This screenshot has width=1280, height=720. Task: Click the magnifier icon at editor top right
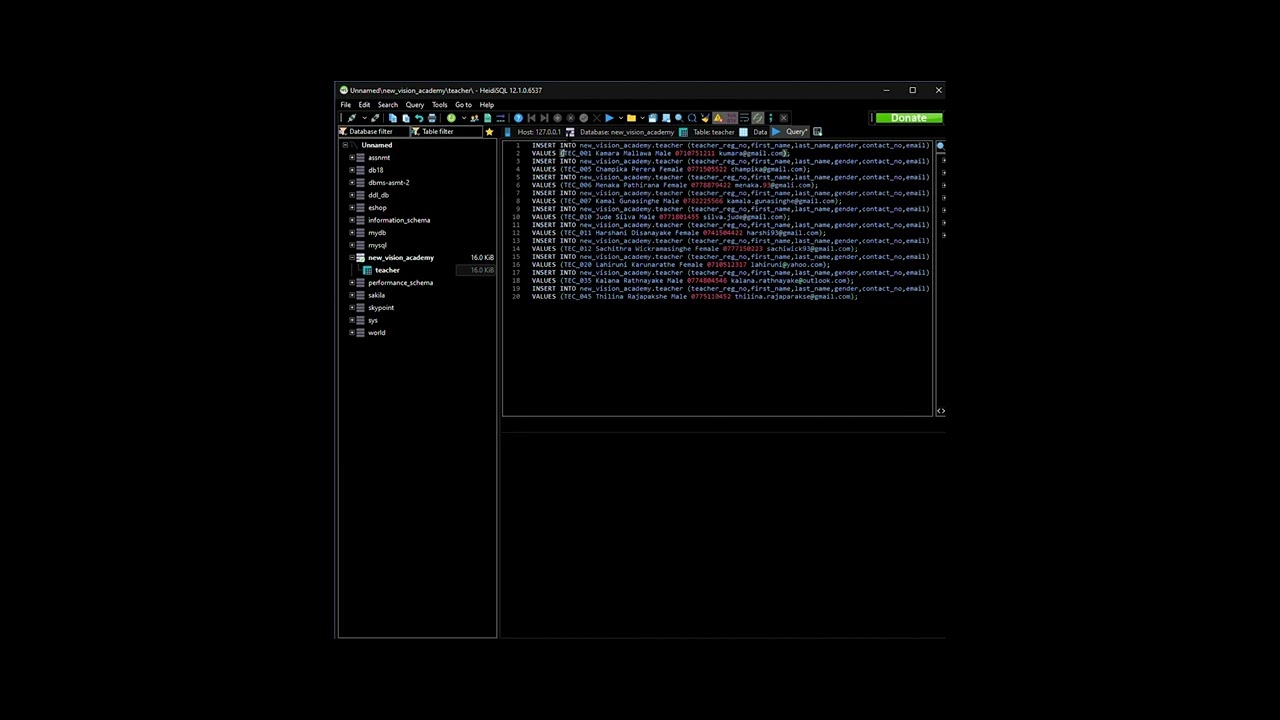[x=940, y=146]
